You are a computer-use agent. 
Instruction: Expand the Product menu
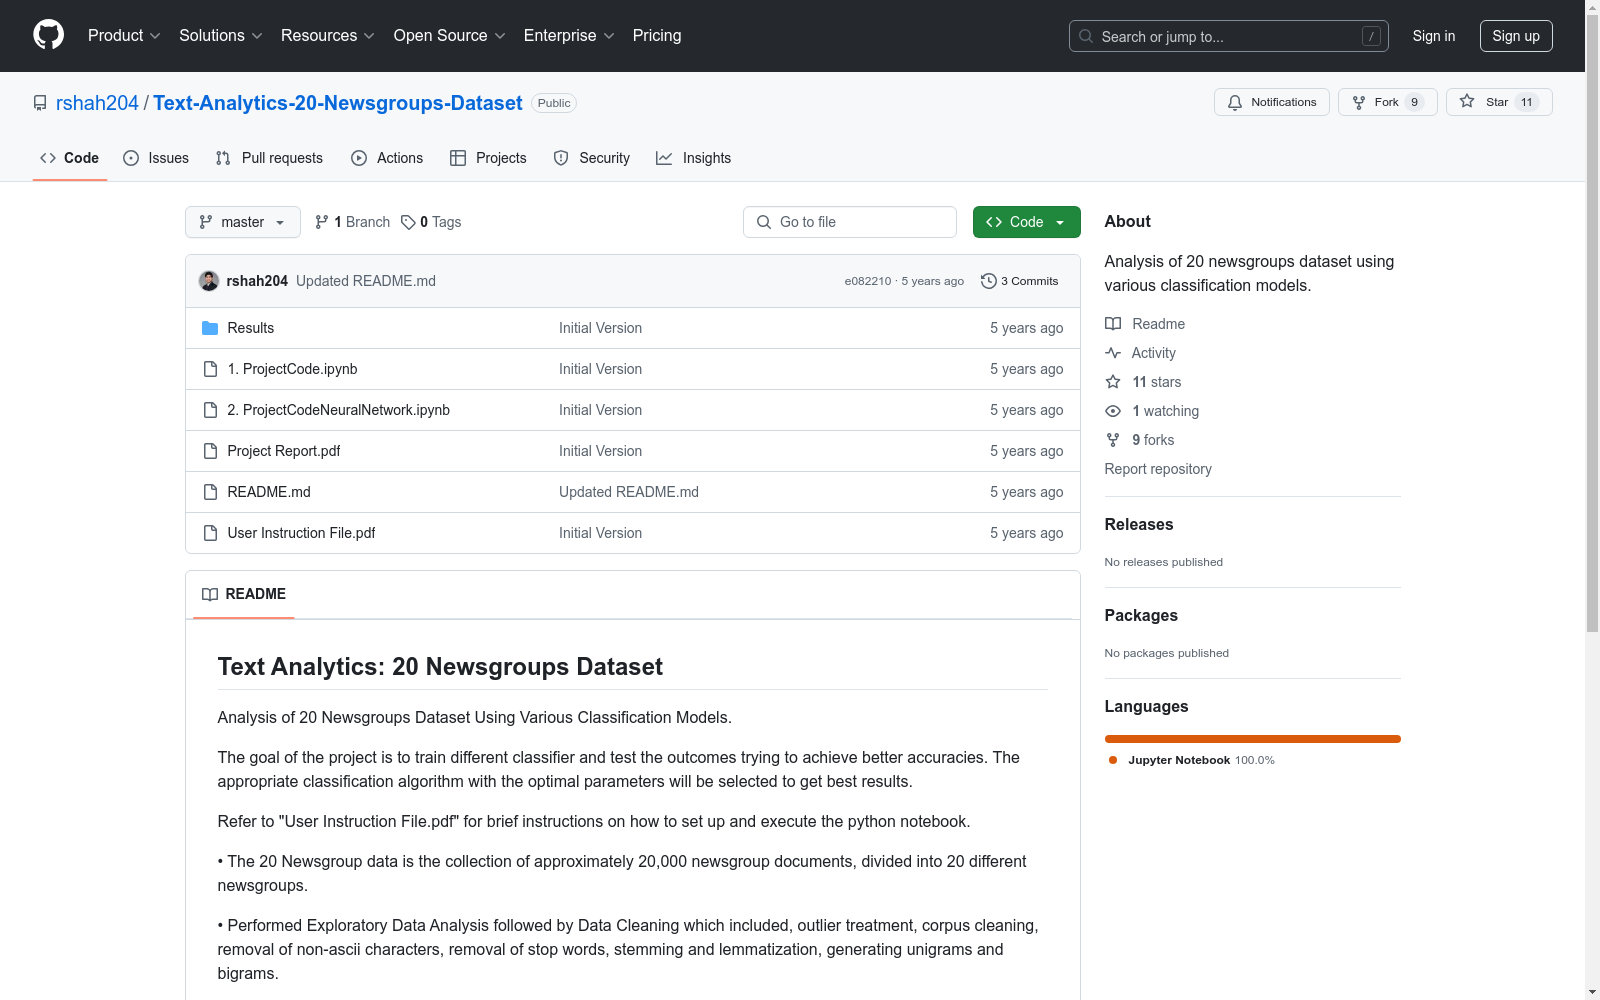(124, 36)
